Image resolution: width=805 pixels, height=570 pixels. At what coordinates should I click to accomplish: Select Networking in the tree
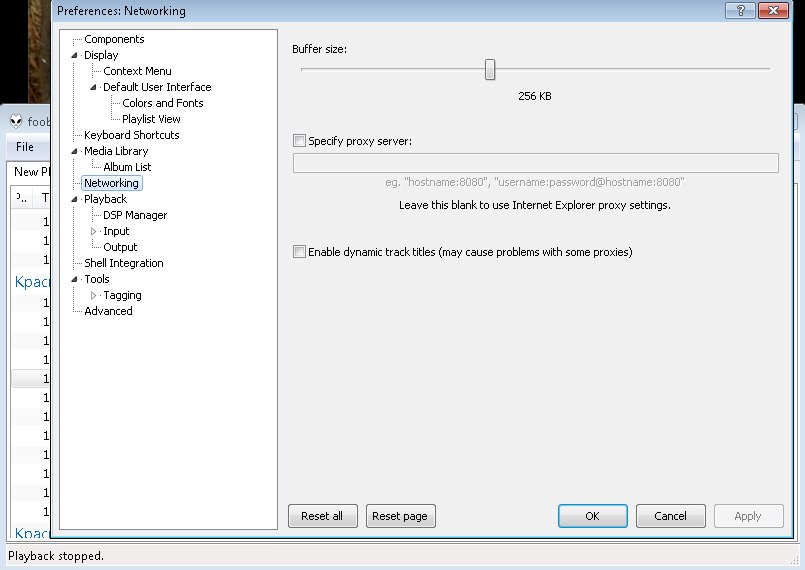click(x=111, y=183)
